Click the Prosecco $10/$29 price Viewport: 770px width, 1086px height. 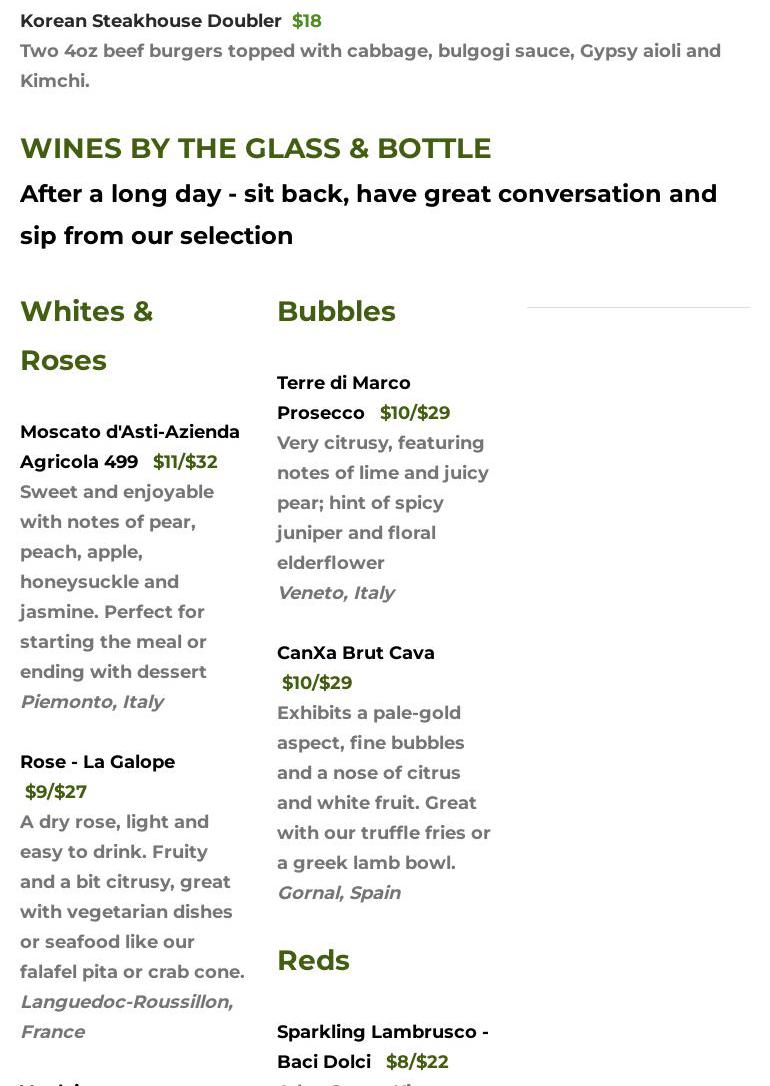click(414, 413)
